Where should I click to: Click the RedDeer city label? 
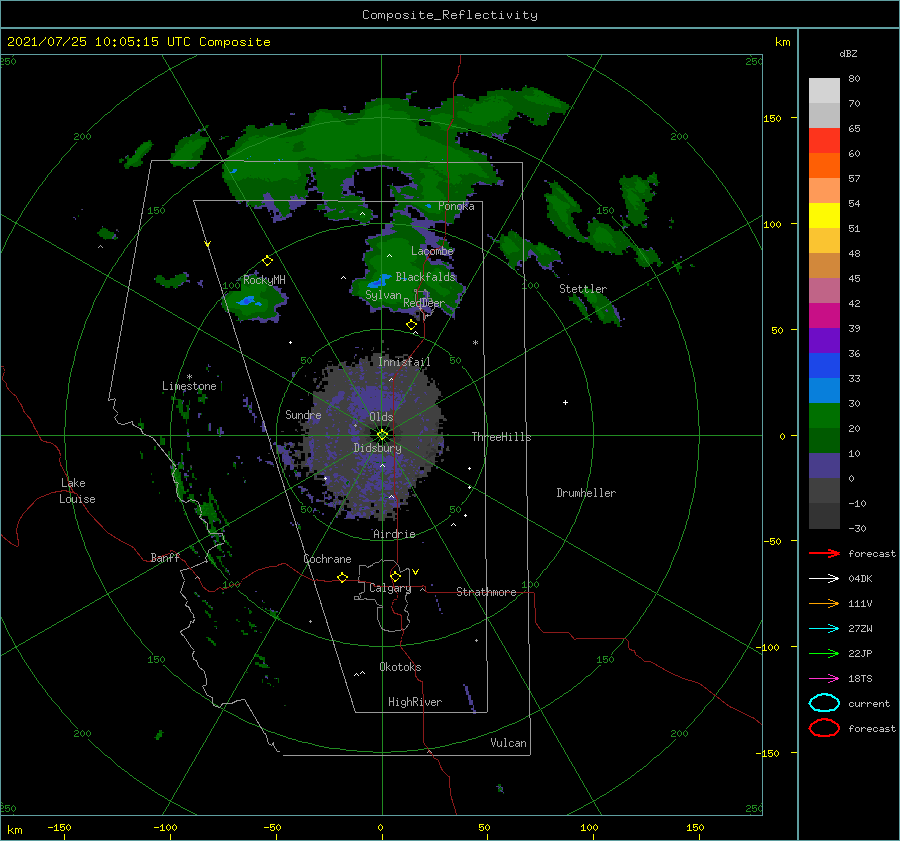coord(424,303)
